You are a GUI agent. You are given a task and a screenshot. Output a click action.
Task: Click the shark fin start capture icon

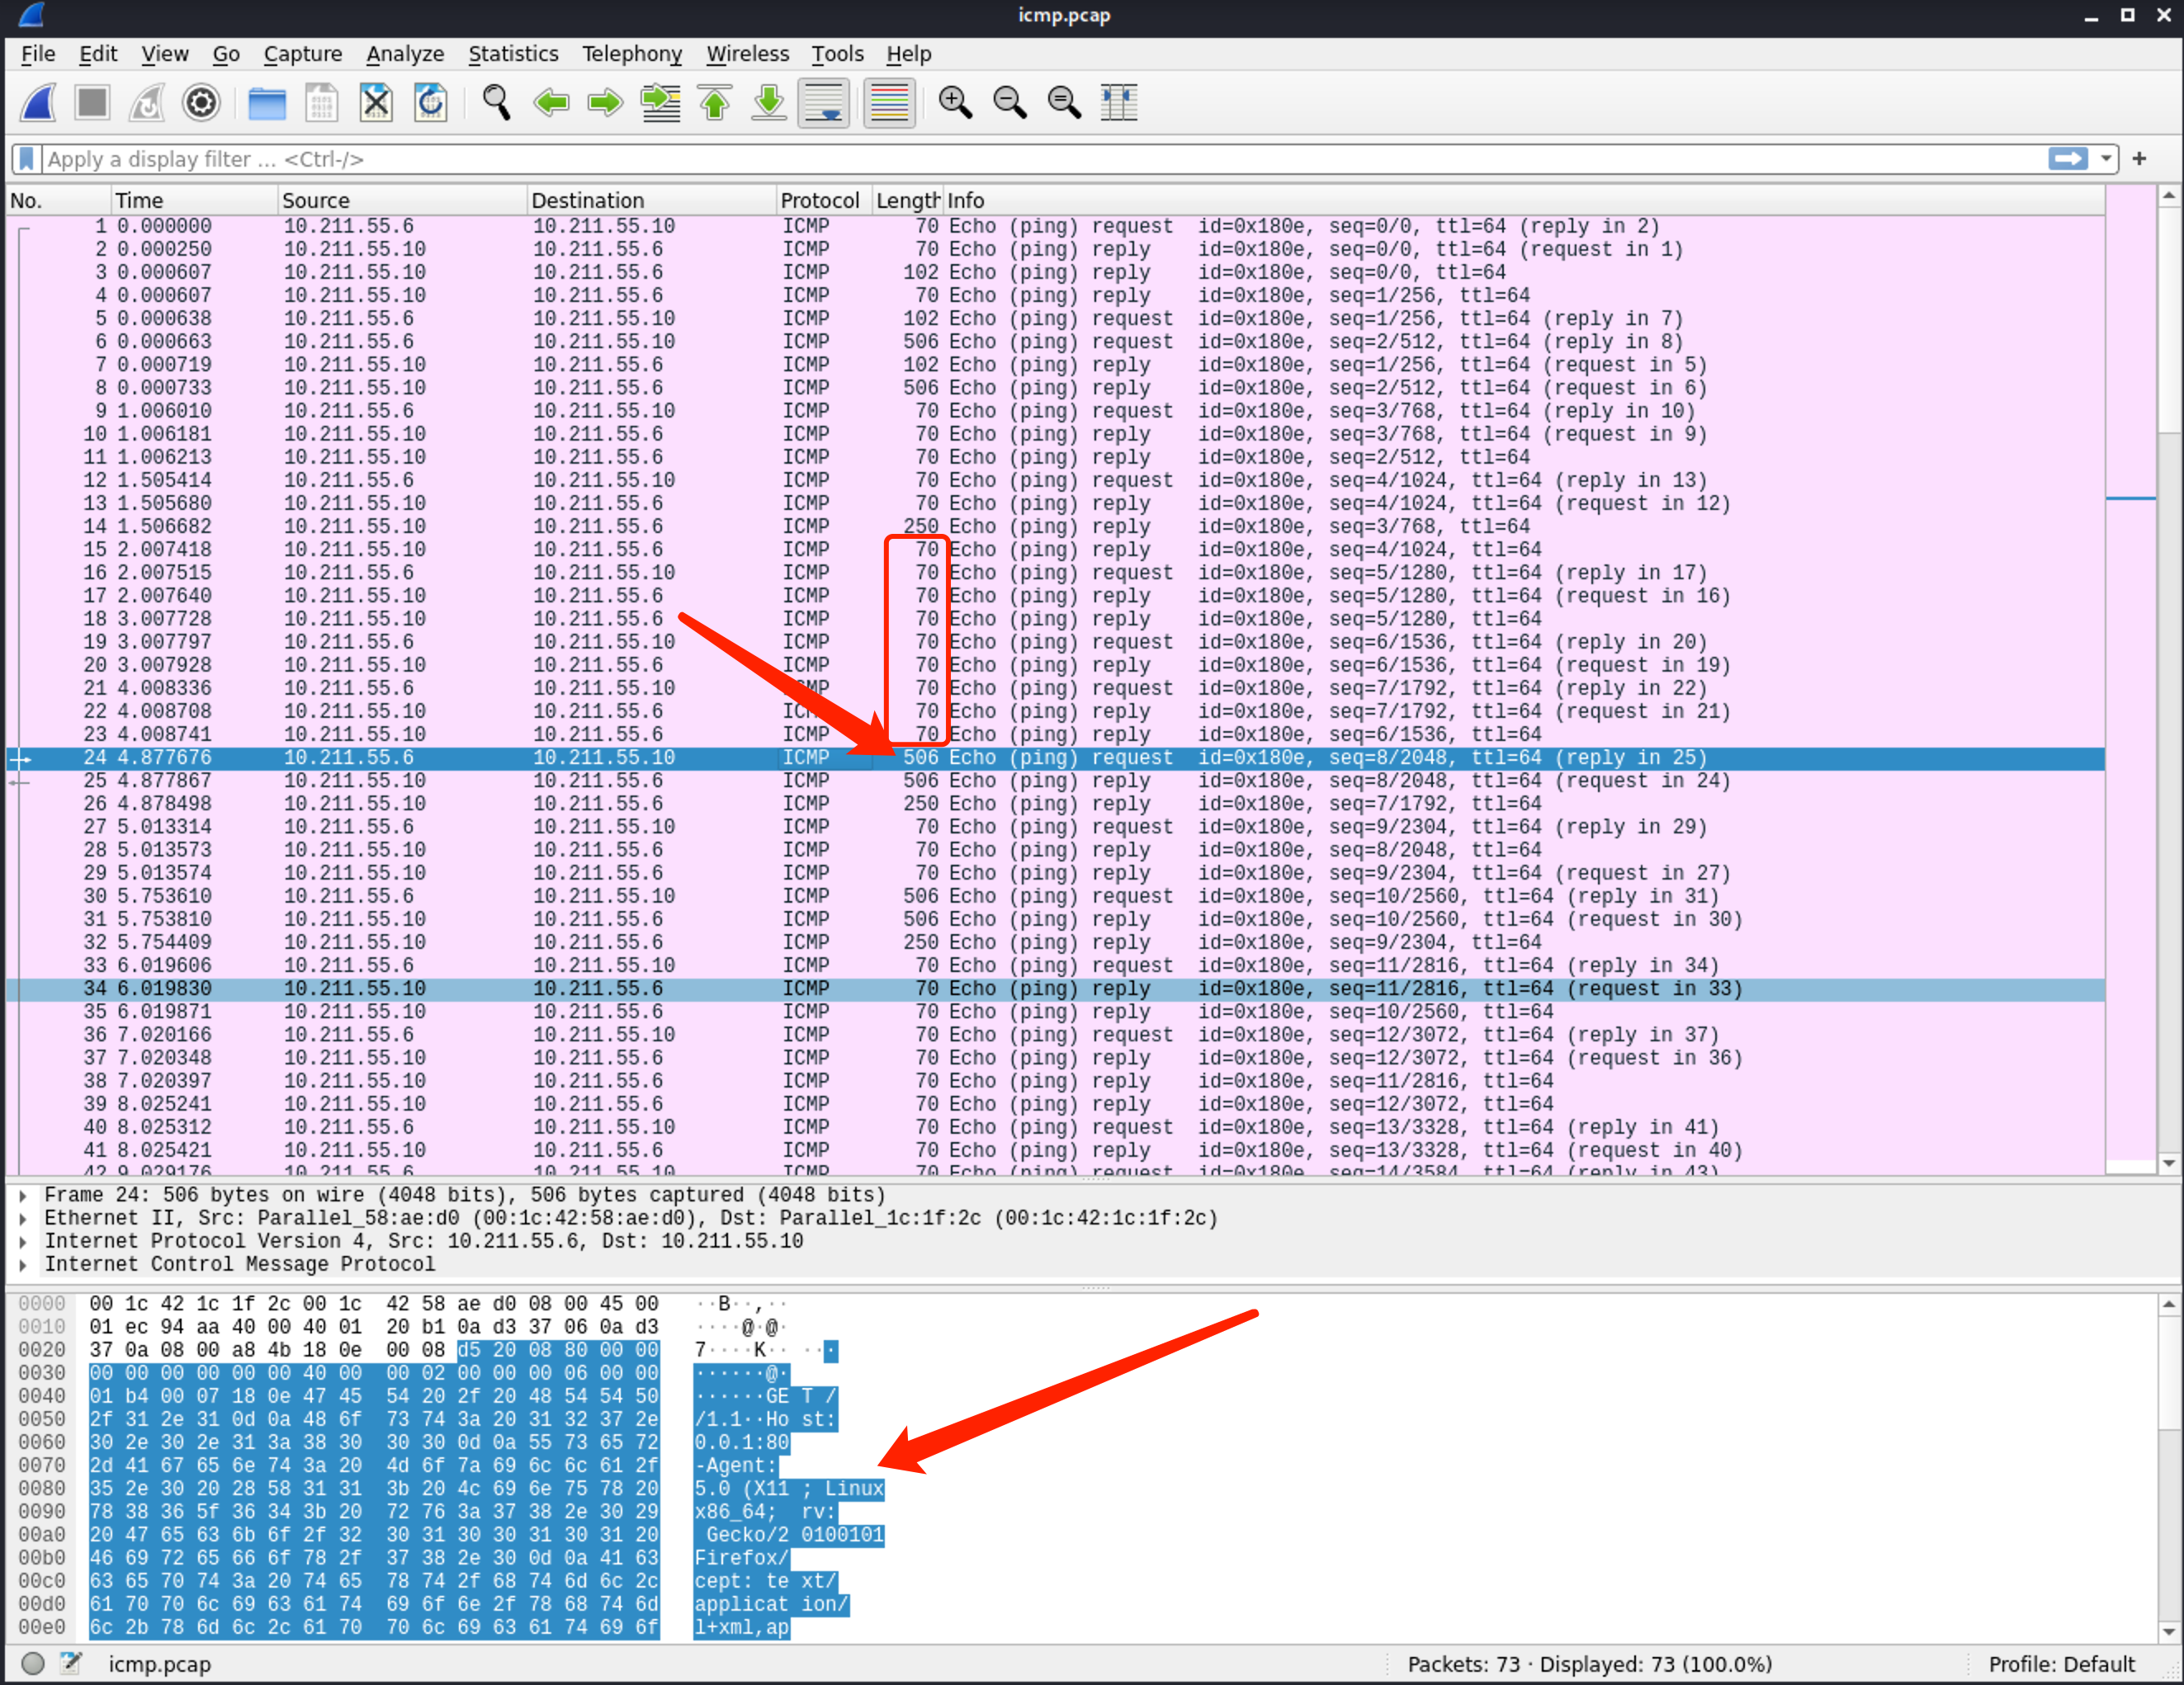[x=39, y=102]
